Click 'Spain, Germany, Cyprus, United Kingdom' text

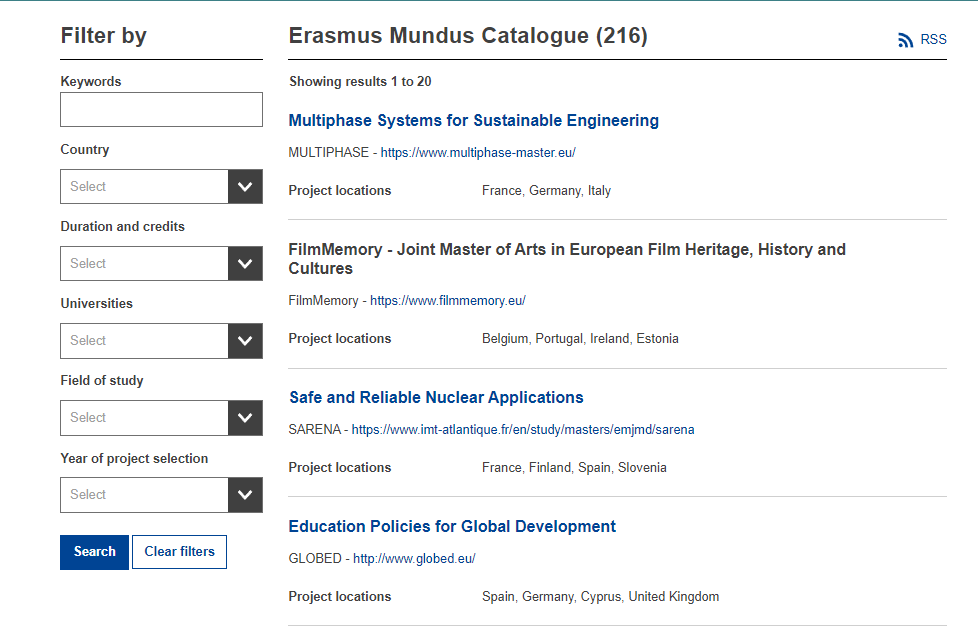[x=600, y=597]
